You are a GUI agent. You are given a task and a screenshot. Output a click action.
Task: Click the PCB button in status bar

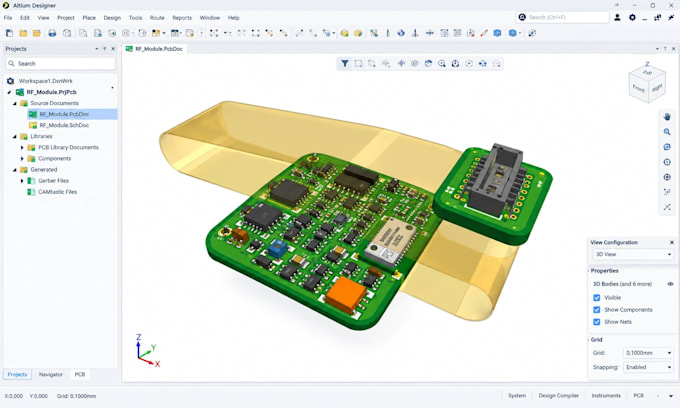point(638,395)
